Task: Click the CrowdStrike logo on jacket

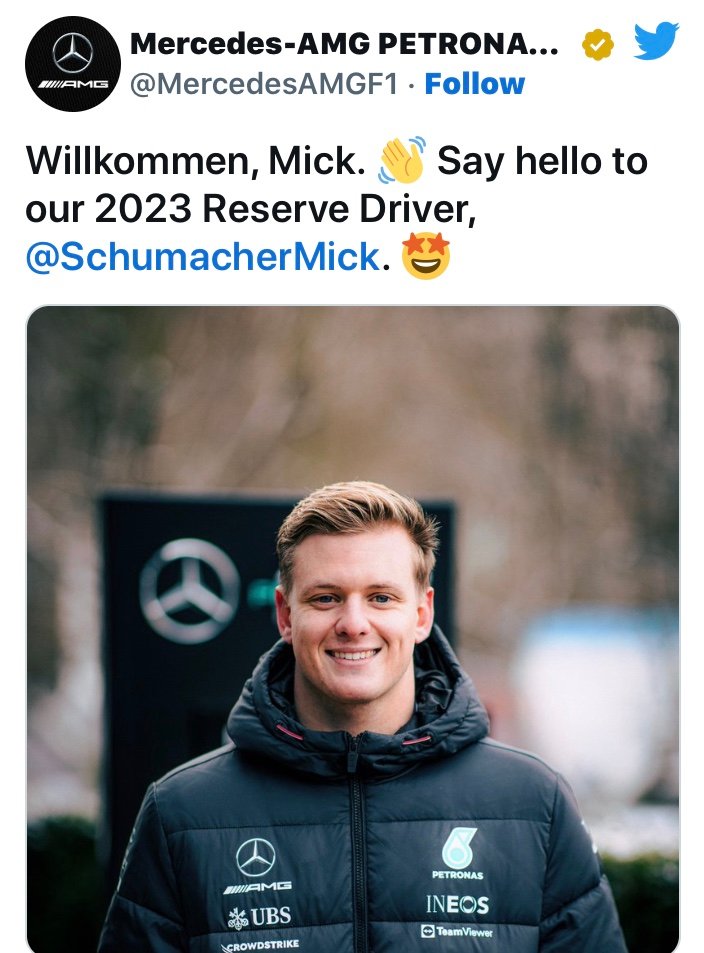Action: (x=260, y=945)
